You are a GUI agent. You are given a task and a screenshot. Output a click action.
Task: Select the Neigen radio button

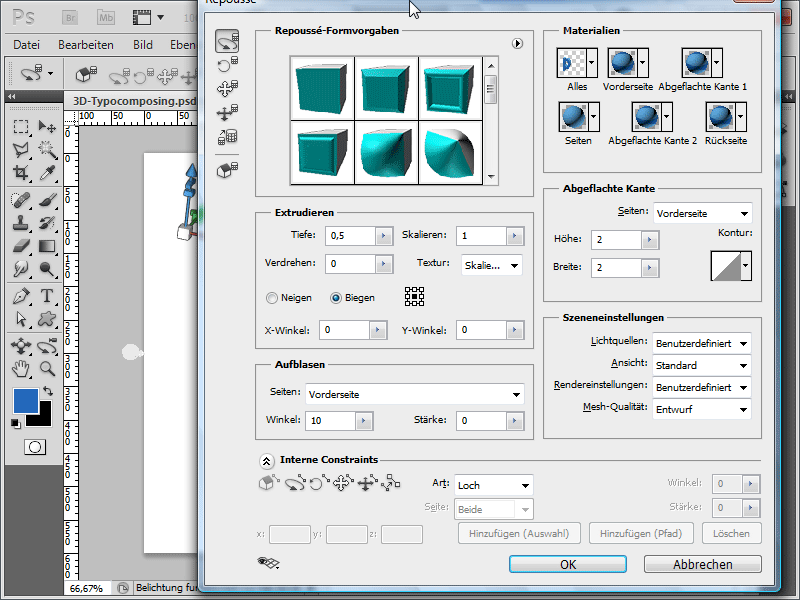[272, 298]
